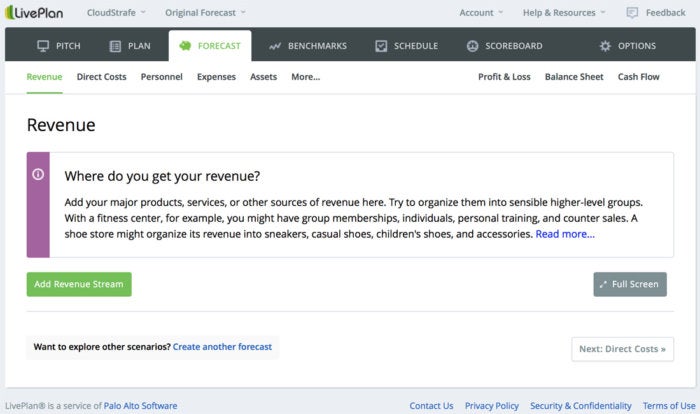This screenshot has width=700, height=414.
Task: Click the Benchmarks chart line icon
Action: tap(275, 46)
